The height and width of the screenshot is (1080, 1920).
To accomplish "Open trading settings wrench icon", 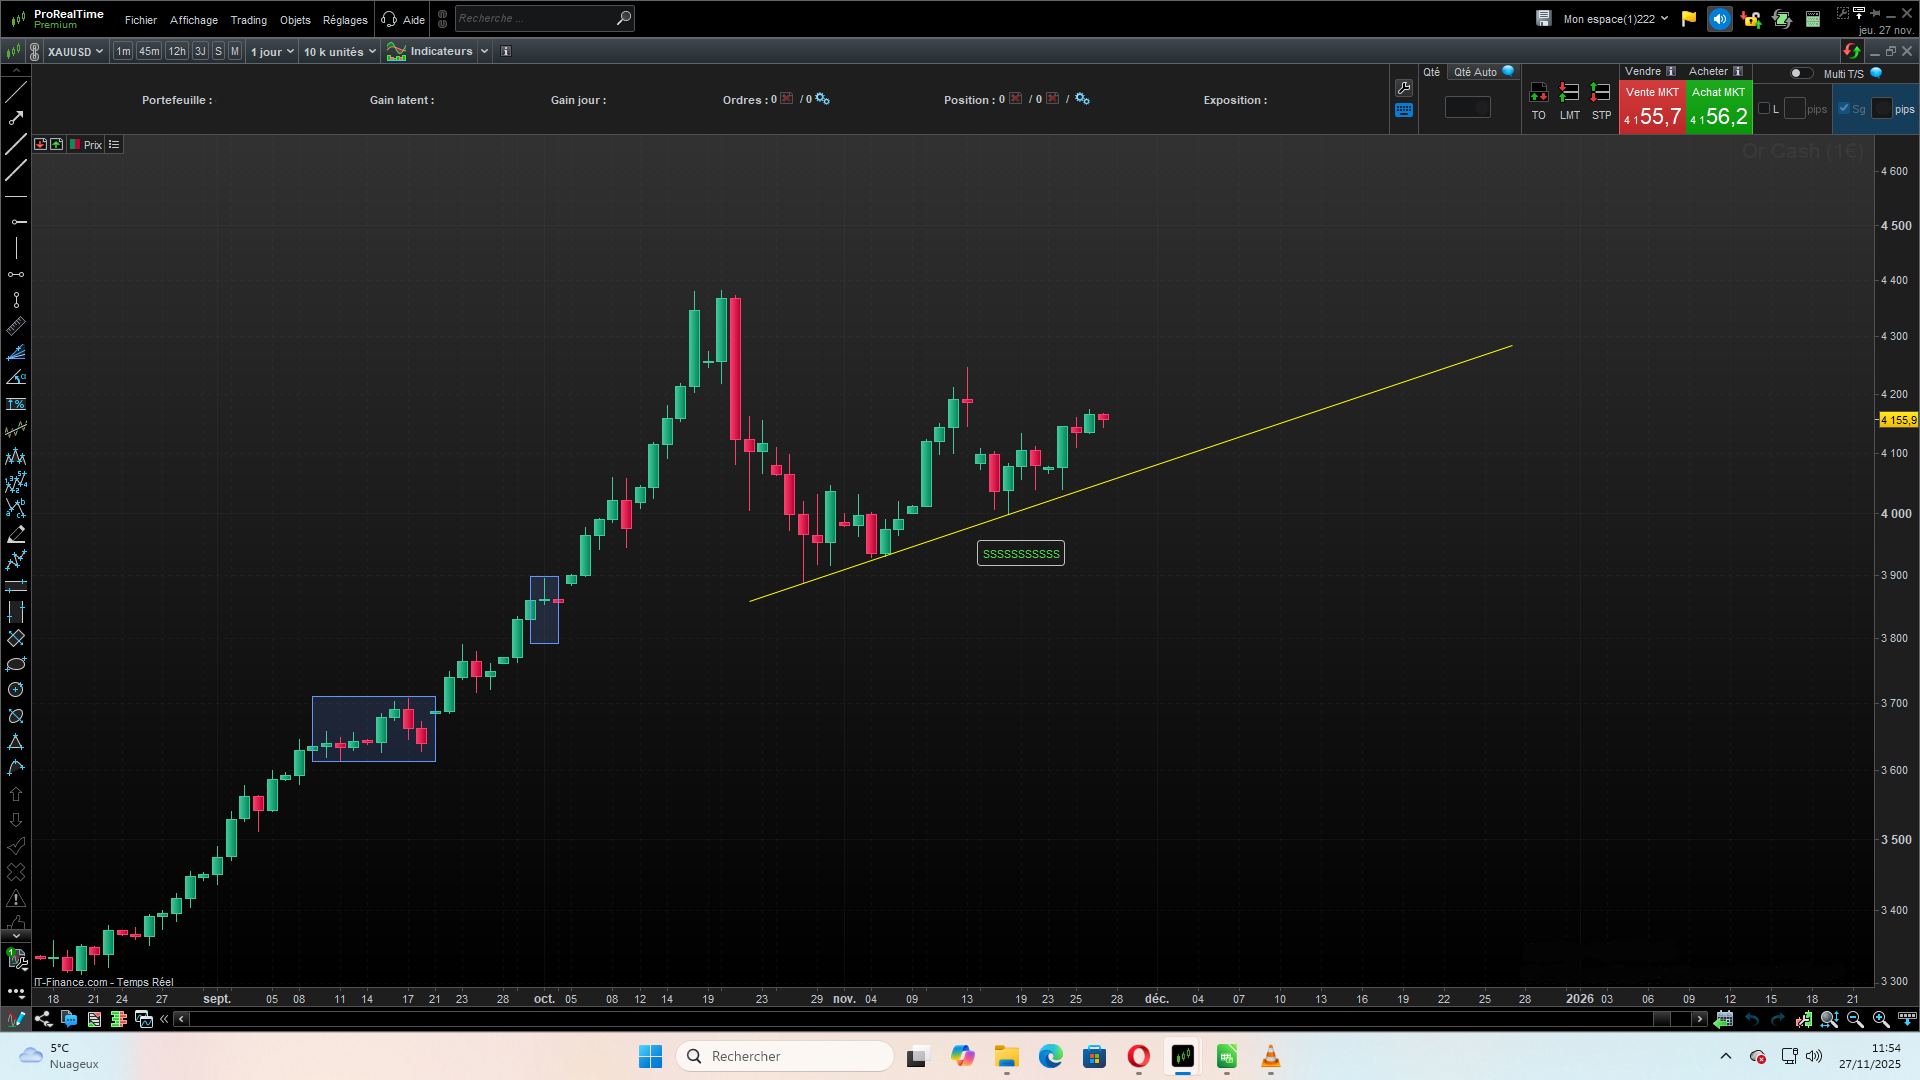I will pos(1404,88).
